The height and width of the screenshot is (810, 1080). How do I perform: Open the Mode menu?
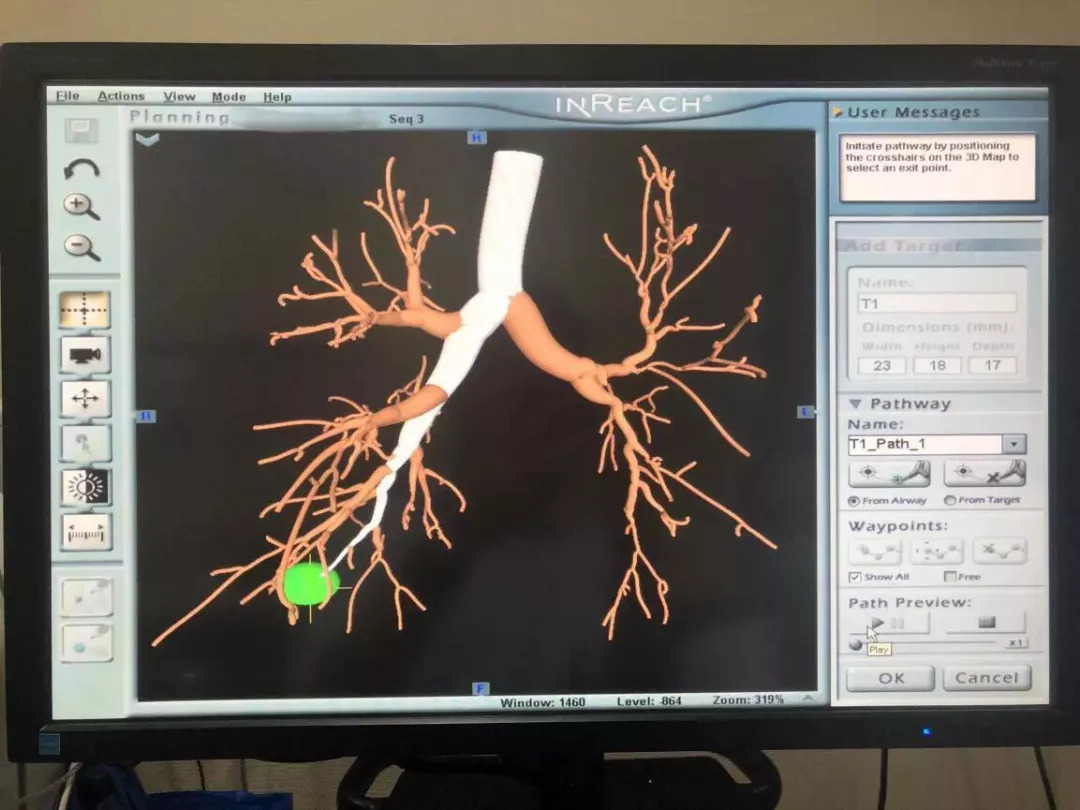[228, 97]
